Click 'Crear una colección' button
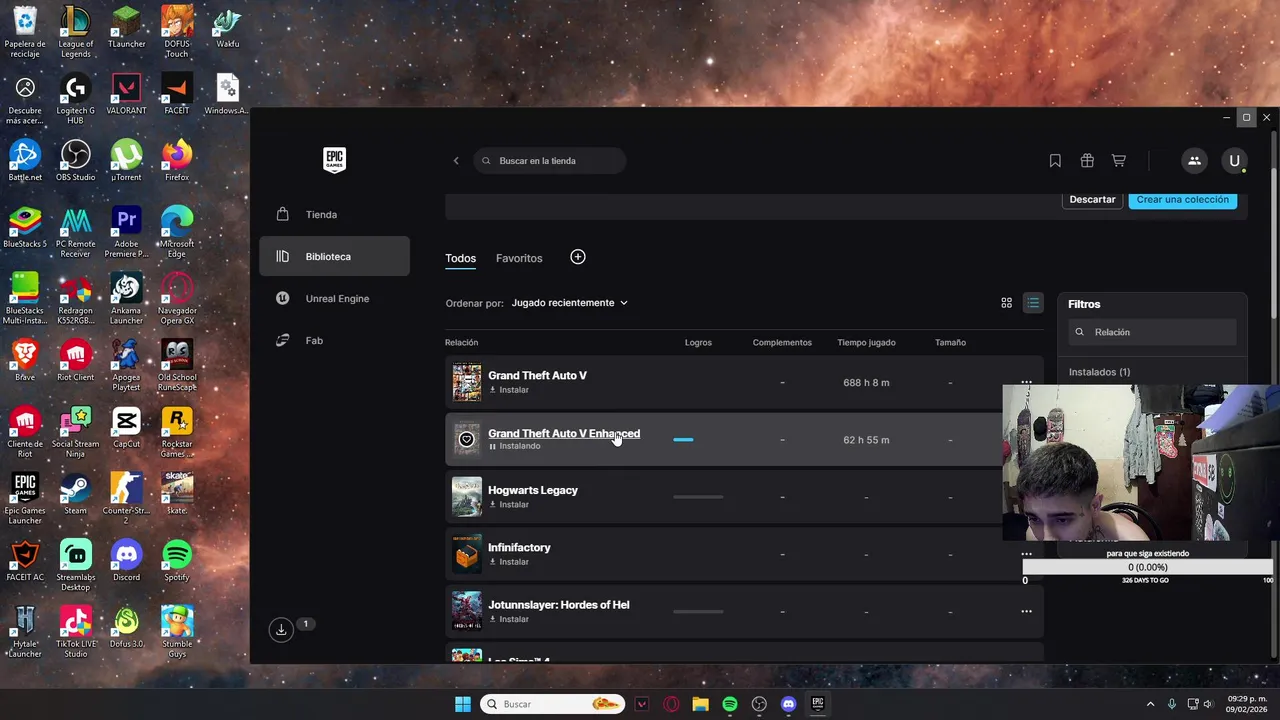 [x=1182, y=199]
